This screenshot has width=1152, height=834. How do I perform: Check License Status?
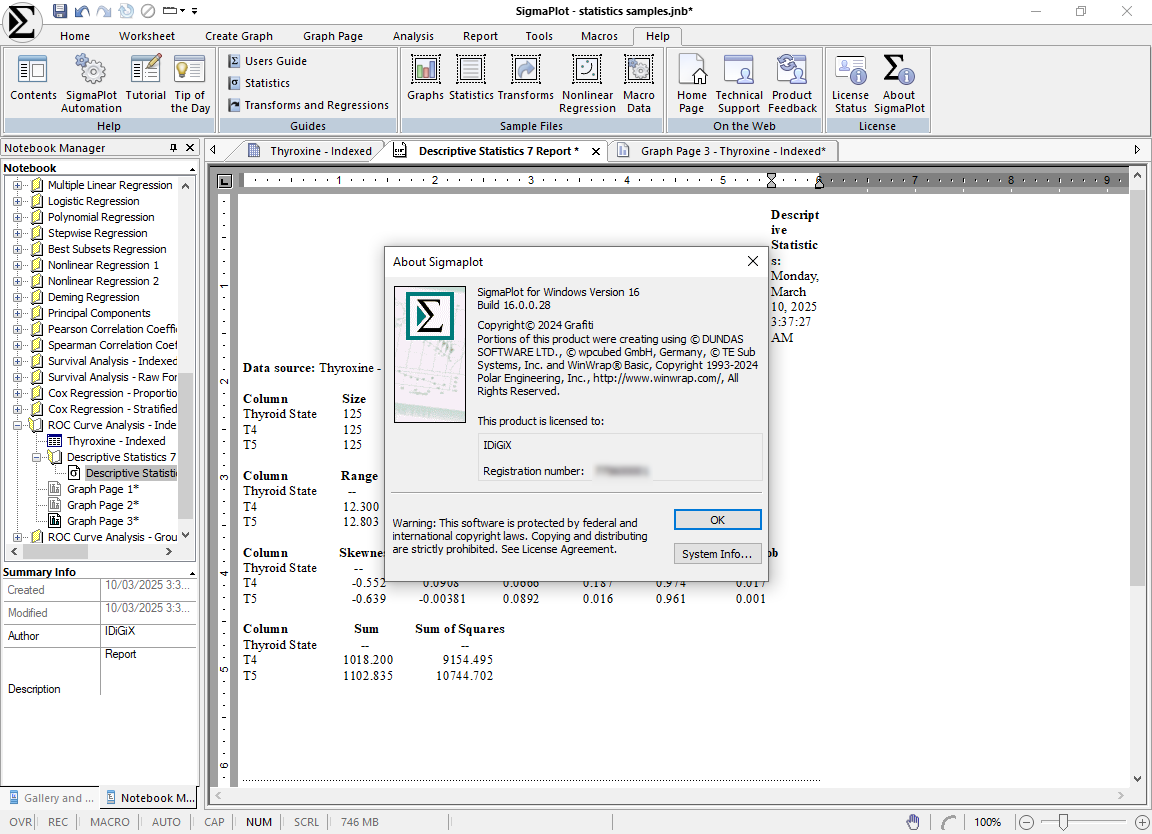click(x=850, y=84)
